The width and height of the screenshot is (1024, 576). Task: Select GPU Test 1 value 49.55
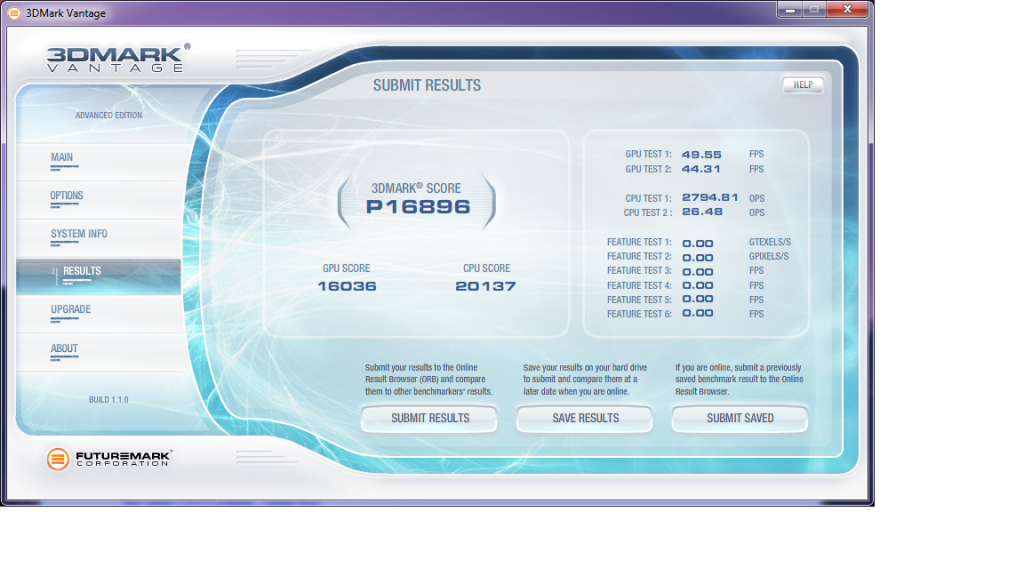tap(701, 155)
